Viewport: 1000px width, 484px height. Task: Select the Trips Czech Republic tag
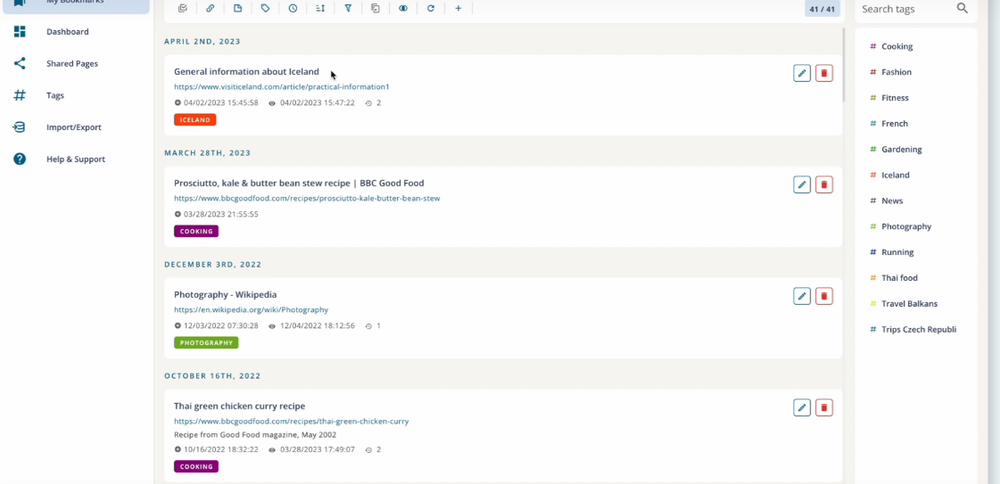(918, 330)
